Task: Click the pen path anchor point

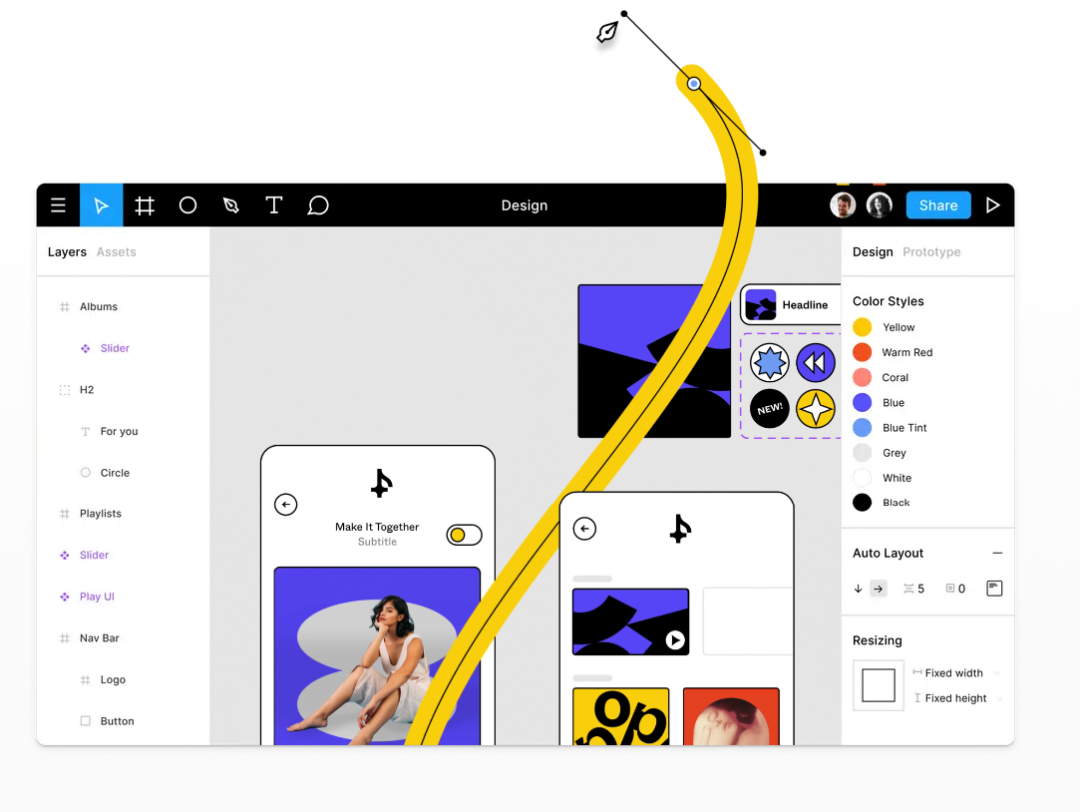Action: coord(694,84)
